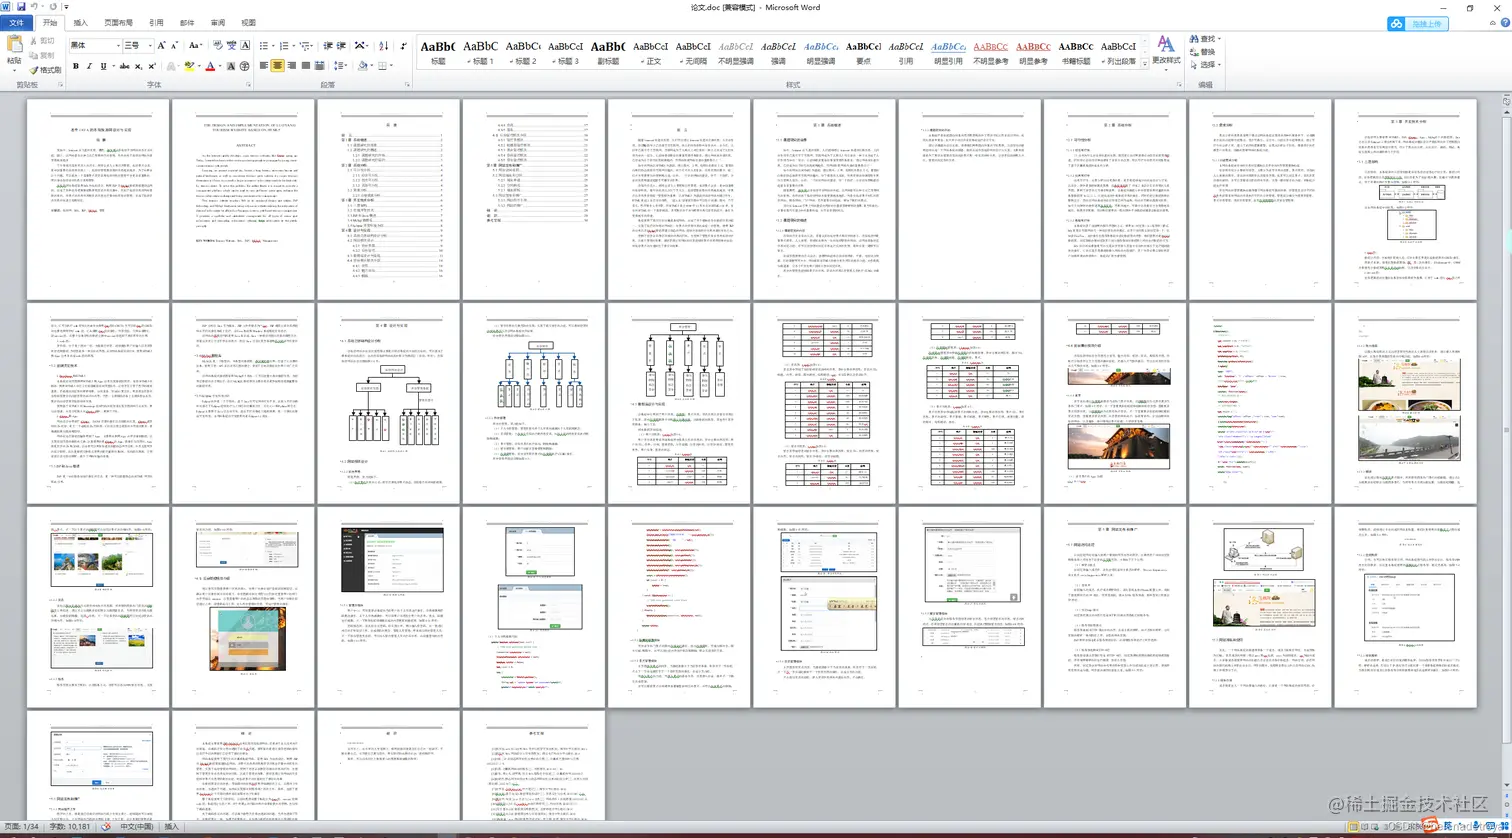Toggle Character Shading

tap(231, 66)
